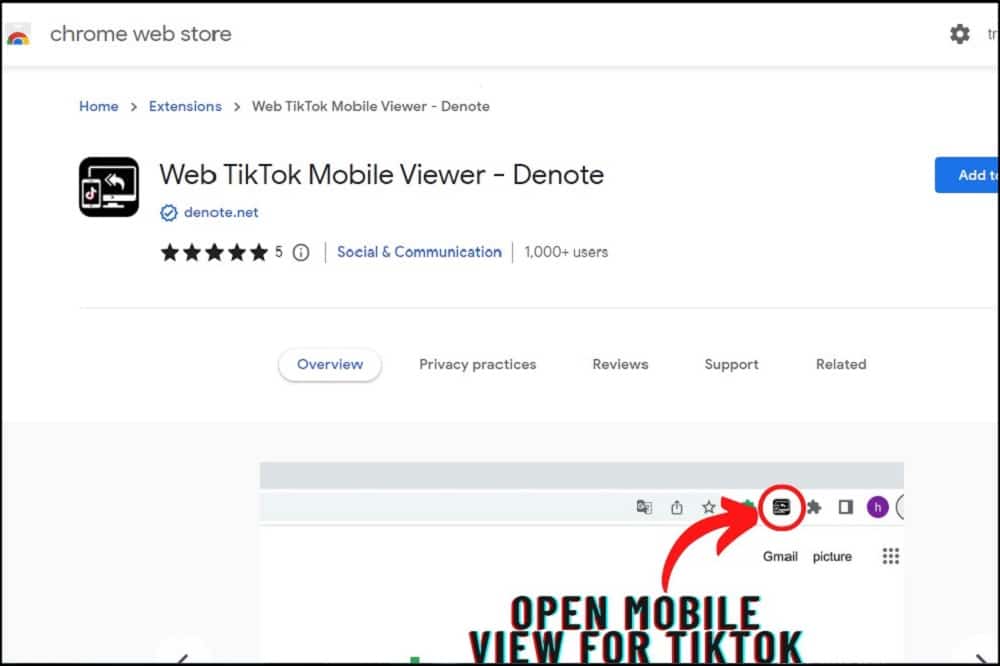Click the Add to Chrome button
The width and height of the screenshot is (1000, 666).
[x=967, y=175]
